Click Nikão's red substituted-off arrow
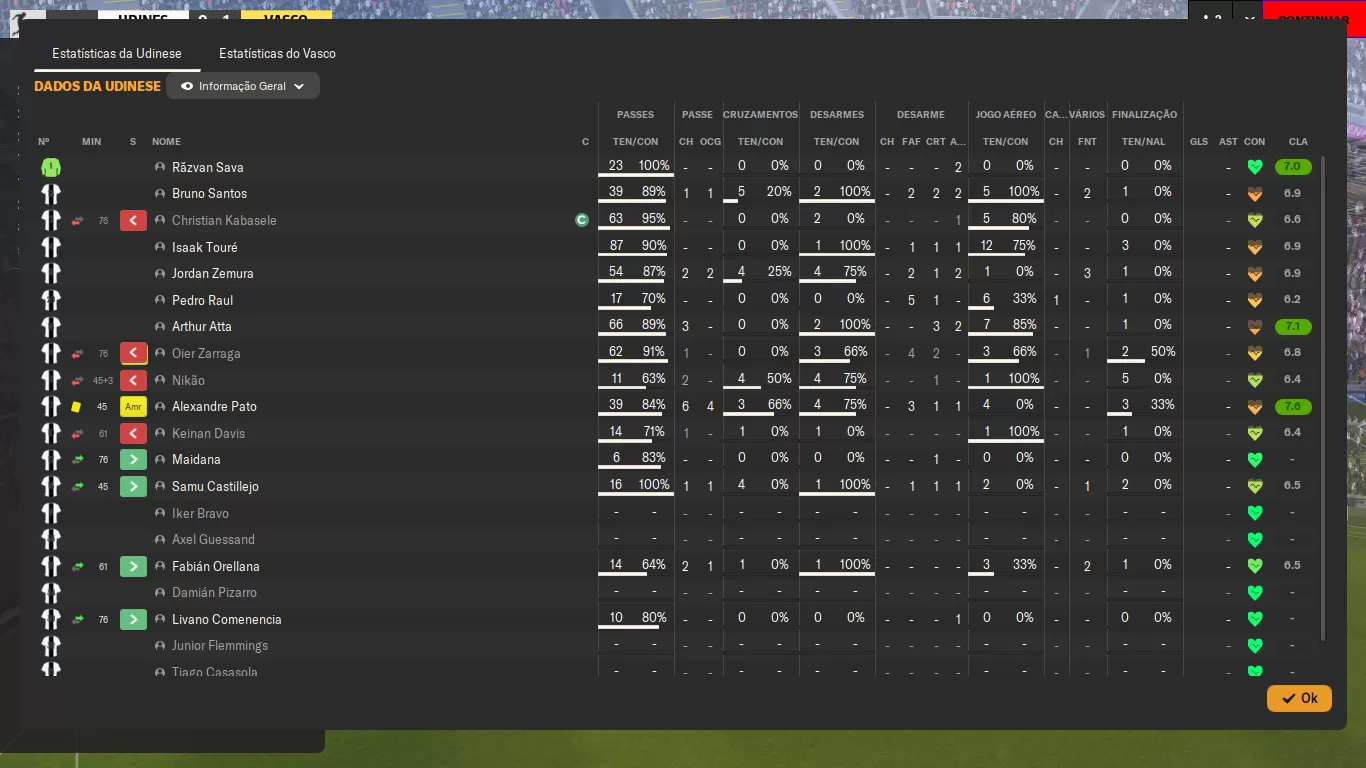 [x=133, y=380]
